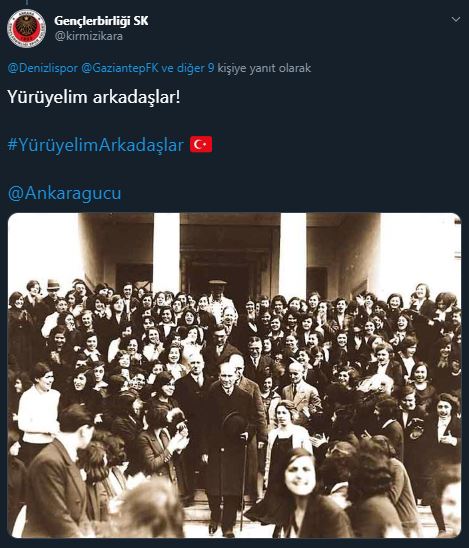Click the white columns at the photo's top
The width and height of the screenshot is (469, 548).
point(166,253)
